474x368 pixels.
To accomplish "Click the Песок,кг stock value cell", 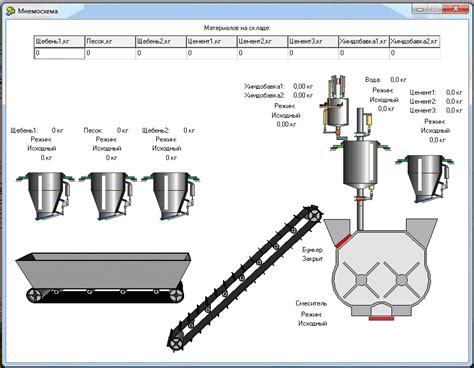I will coord(110,53).
